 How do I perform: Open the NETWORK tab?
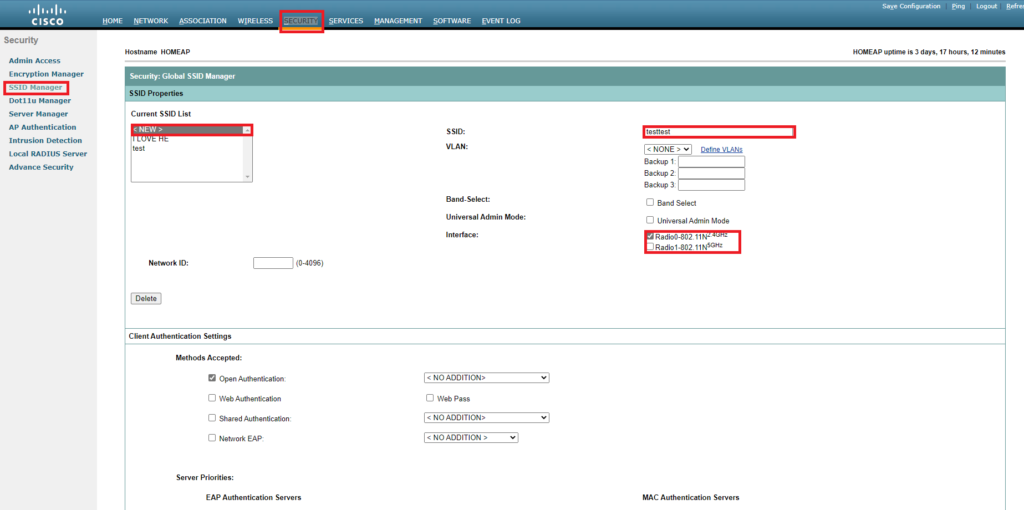(151, 21)
